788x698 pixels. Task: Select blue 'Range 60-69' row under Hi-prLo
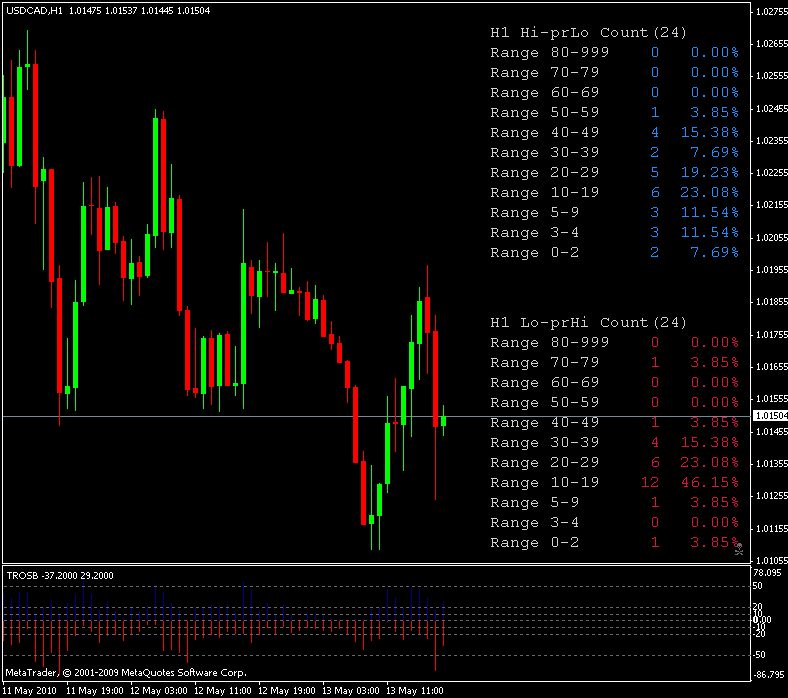(x=615, y=92)
